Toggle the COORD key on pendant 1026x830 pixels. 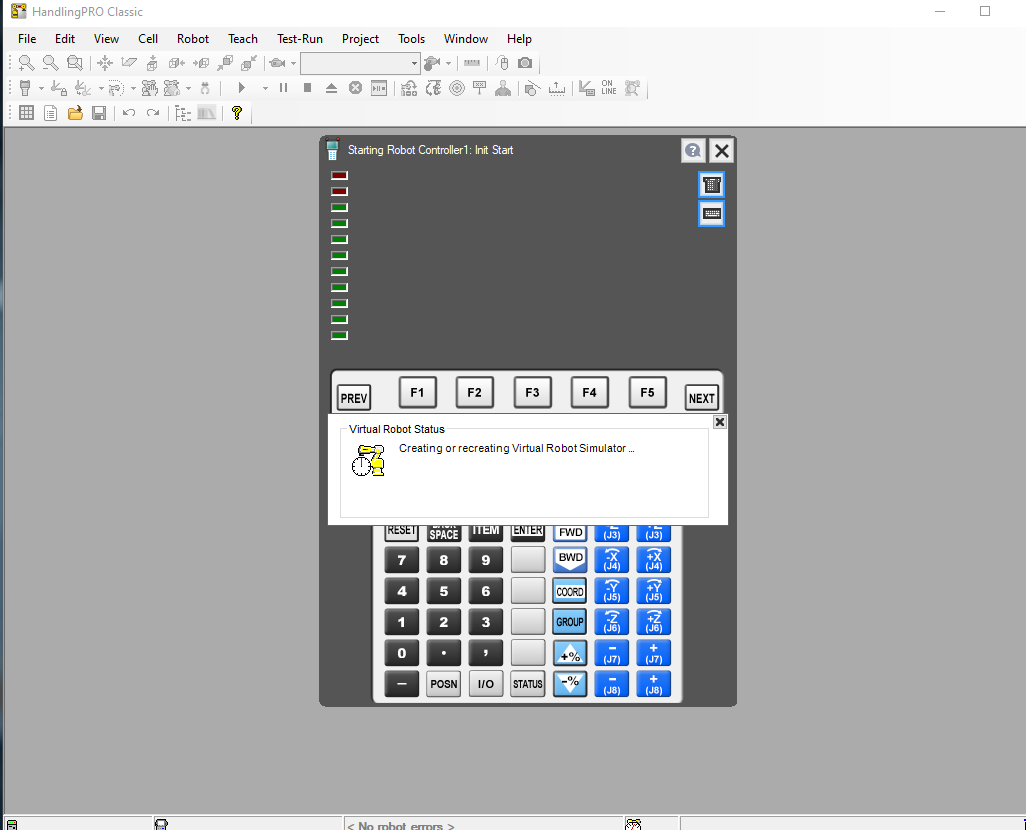pos(570,592)
